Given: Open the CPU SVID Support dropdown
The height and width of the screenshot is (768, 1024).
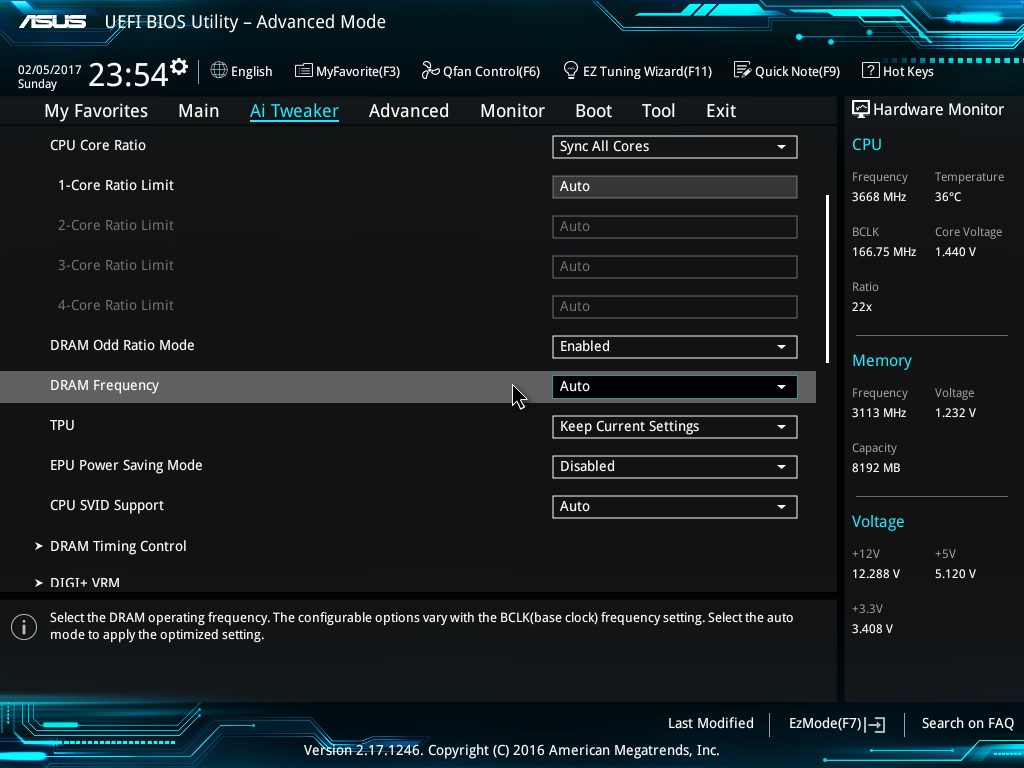Looking at the screenshot, I should click(675, 507).
